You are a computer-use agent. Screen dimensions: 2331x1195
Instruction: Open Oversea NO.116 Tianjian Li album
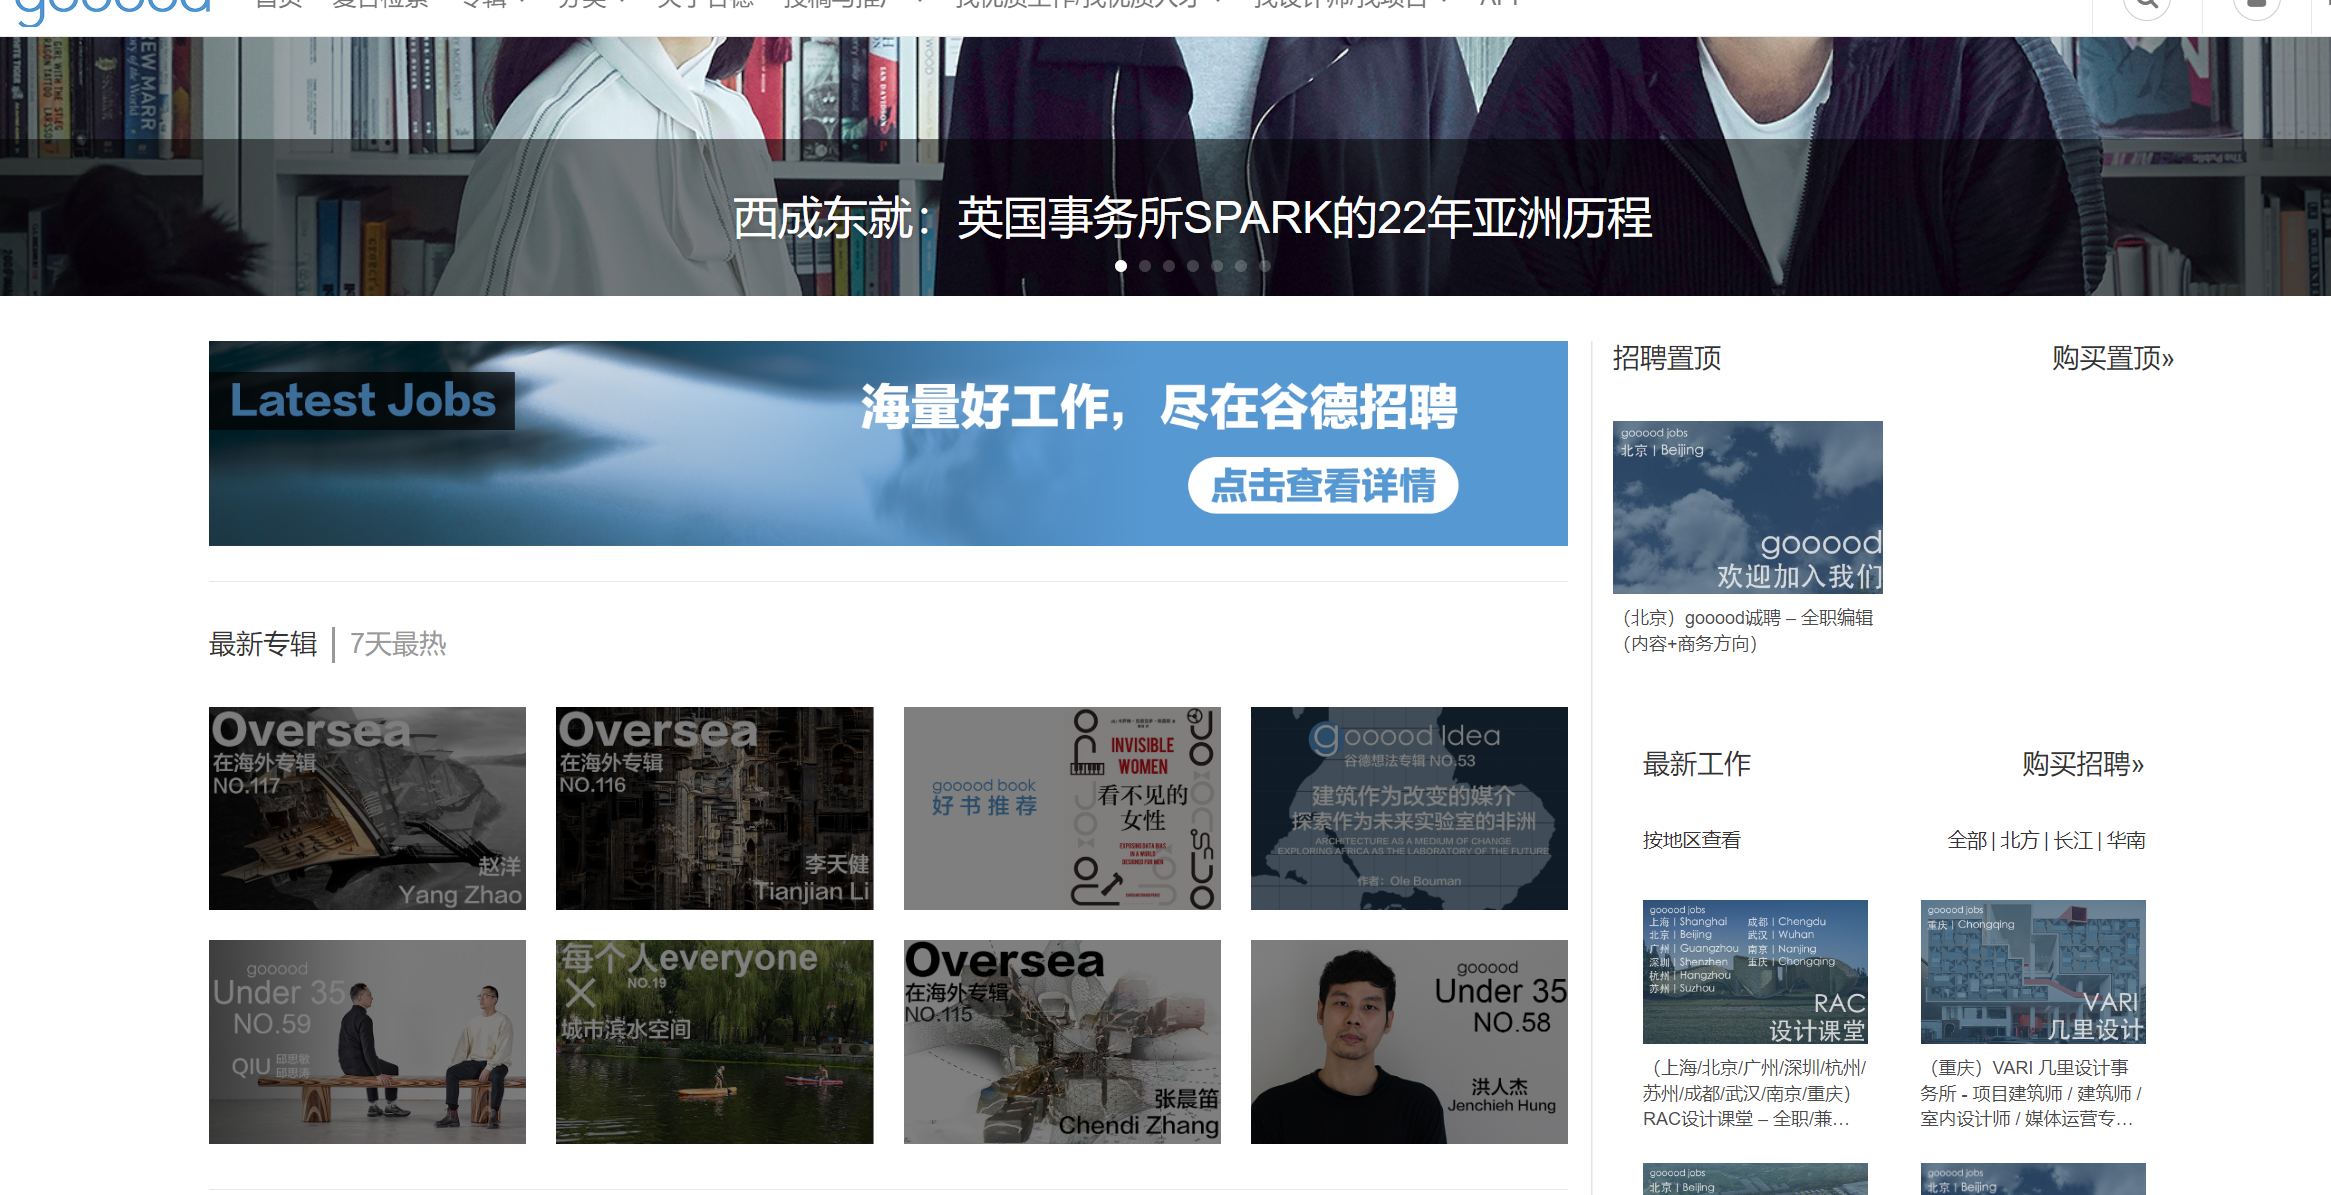click(x=714, y=808)
